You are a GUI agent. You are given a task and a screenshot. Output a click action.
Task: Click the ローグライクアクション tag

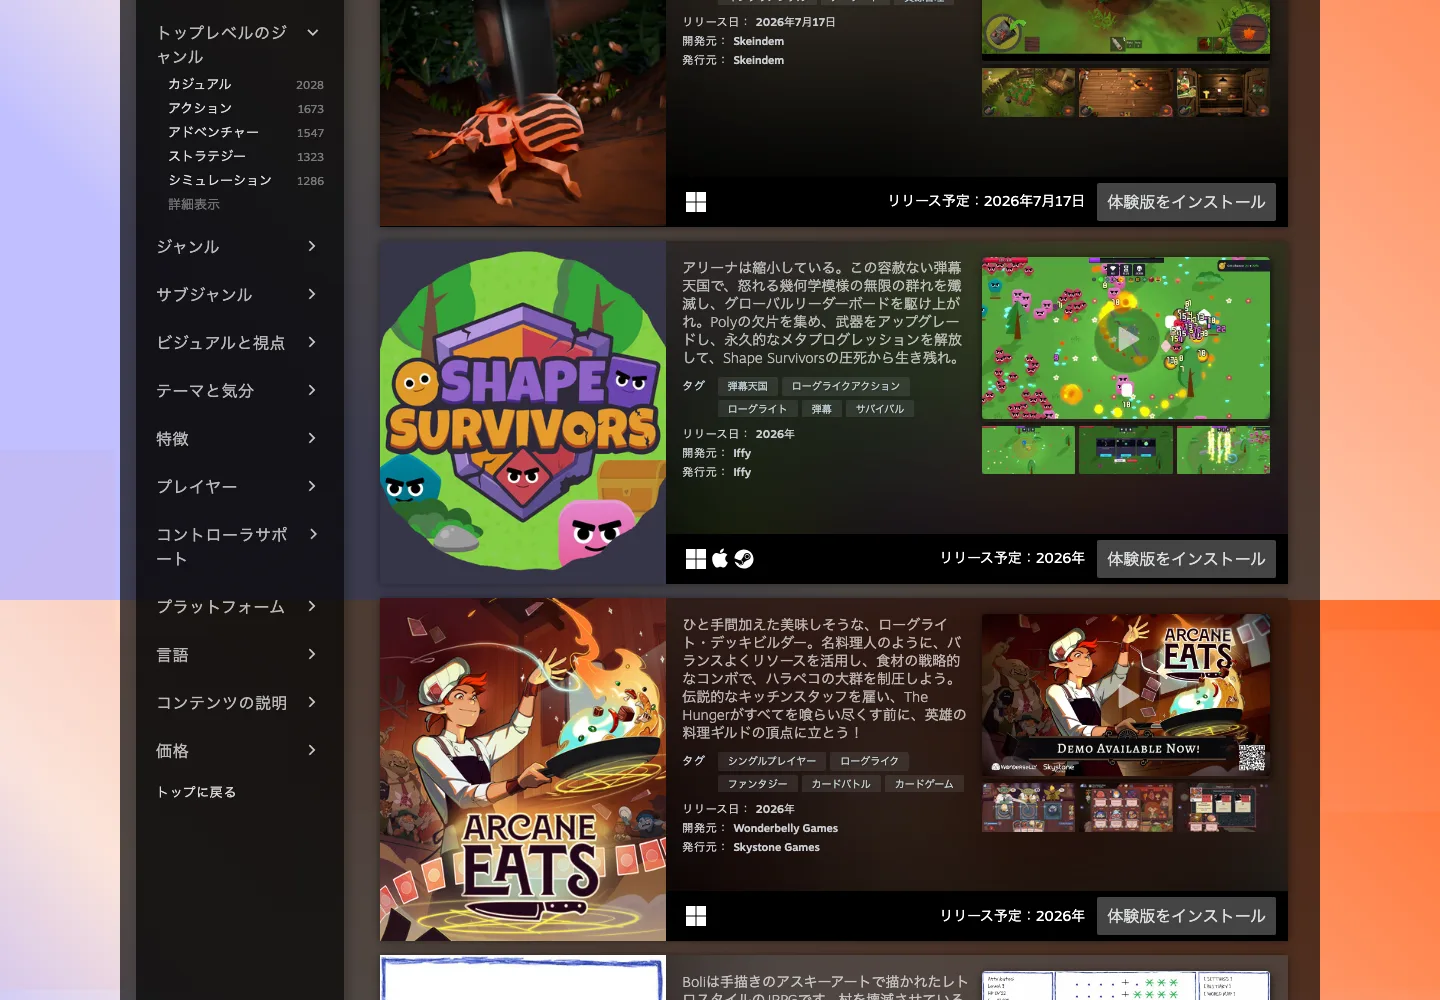pos(846,386)
